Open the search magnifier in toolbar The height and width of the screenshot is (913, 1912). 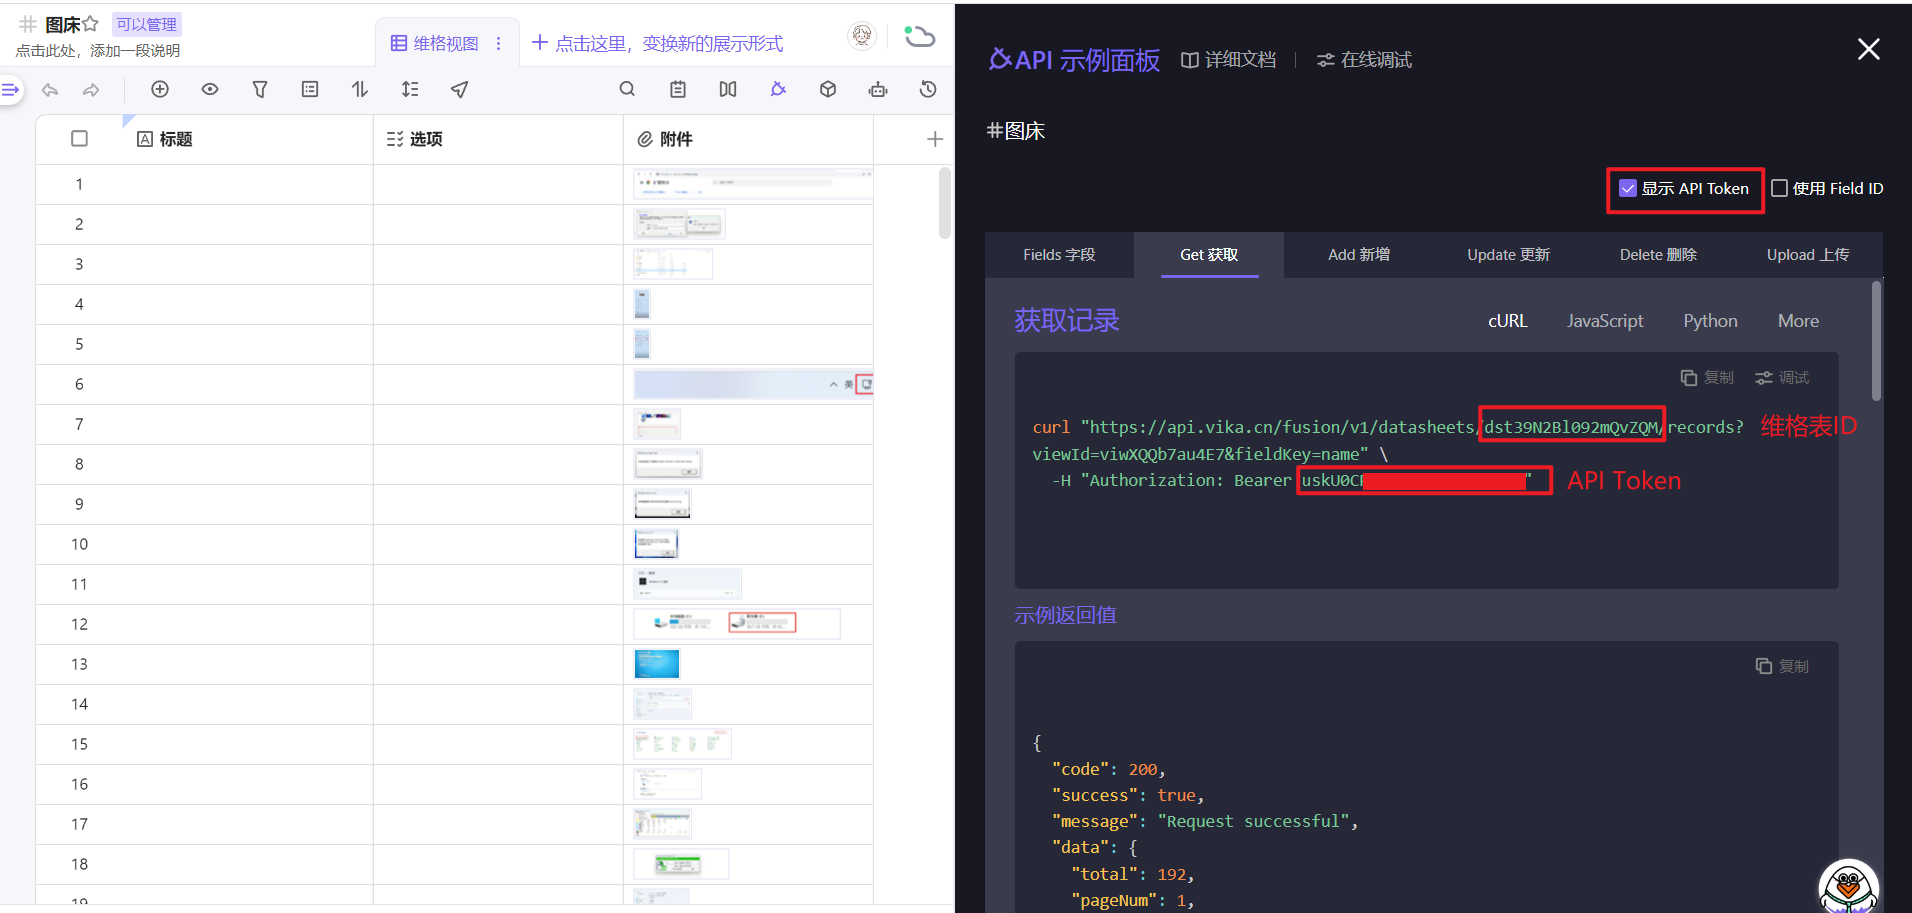627,89
